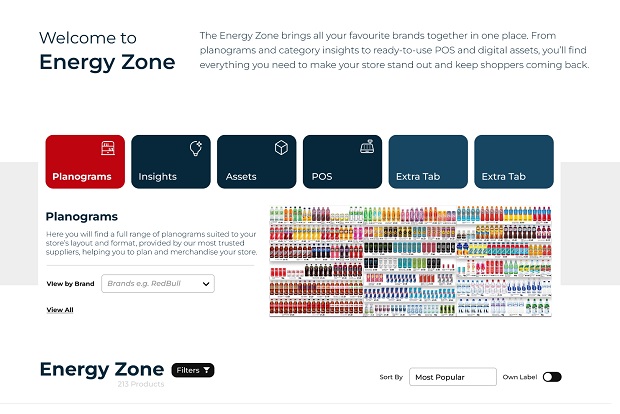Expand the View by Brand chevron arrow
This screenshot has height=414, width=620.
206,284
